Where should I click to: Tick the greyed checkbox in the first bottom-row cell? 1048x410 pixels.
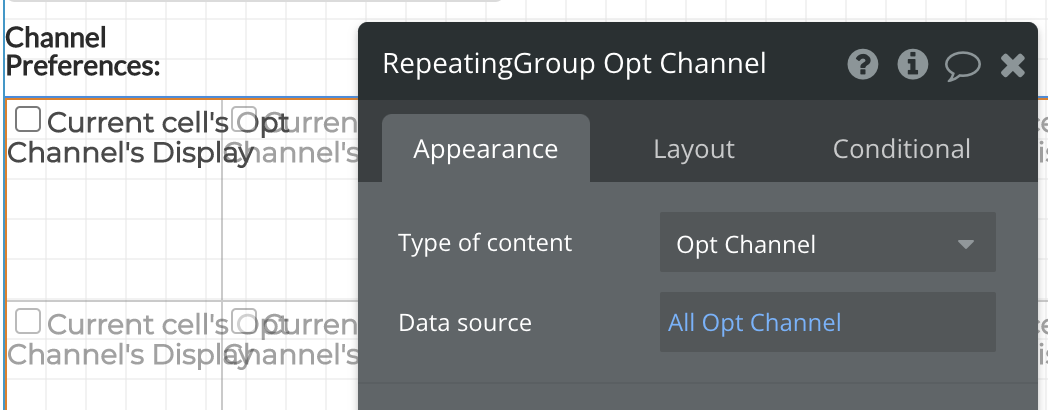[x=28, y=321]
